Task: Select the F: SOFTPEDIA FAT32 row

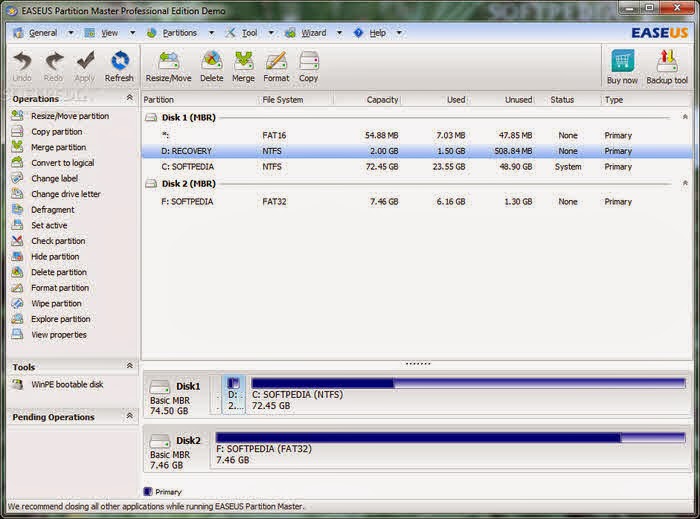Action: coord(417,202)
